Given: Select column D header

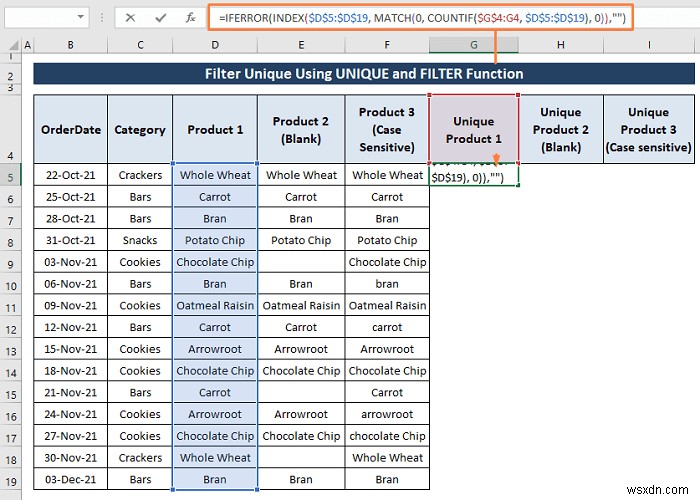Looking at the screenshot, I should pos(215,45).
